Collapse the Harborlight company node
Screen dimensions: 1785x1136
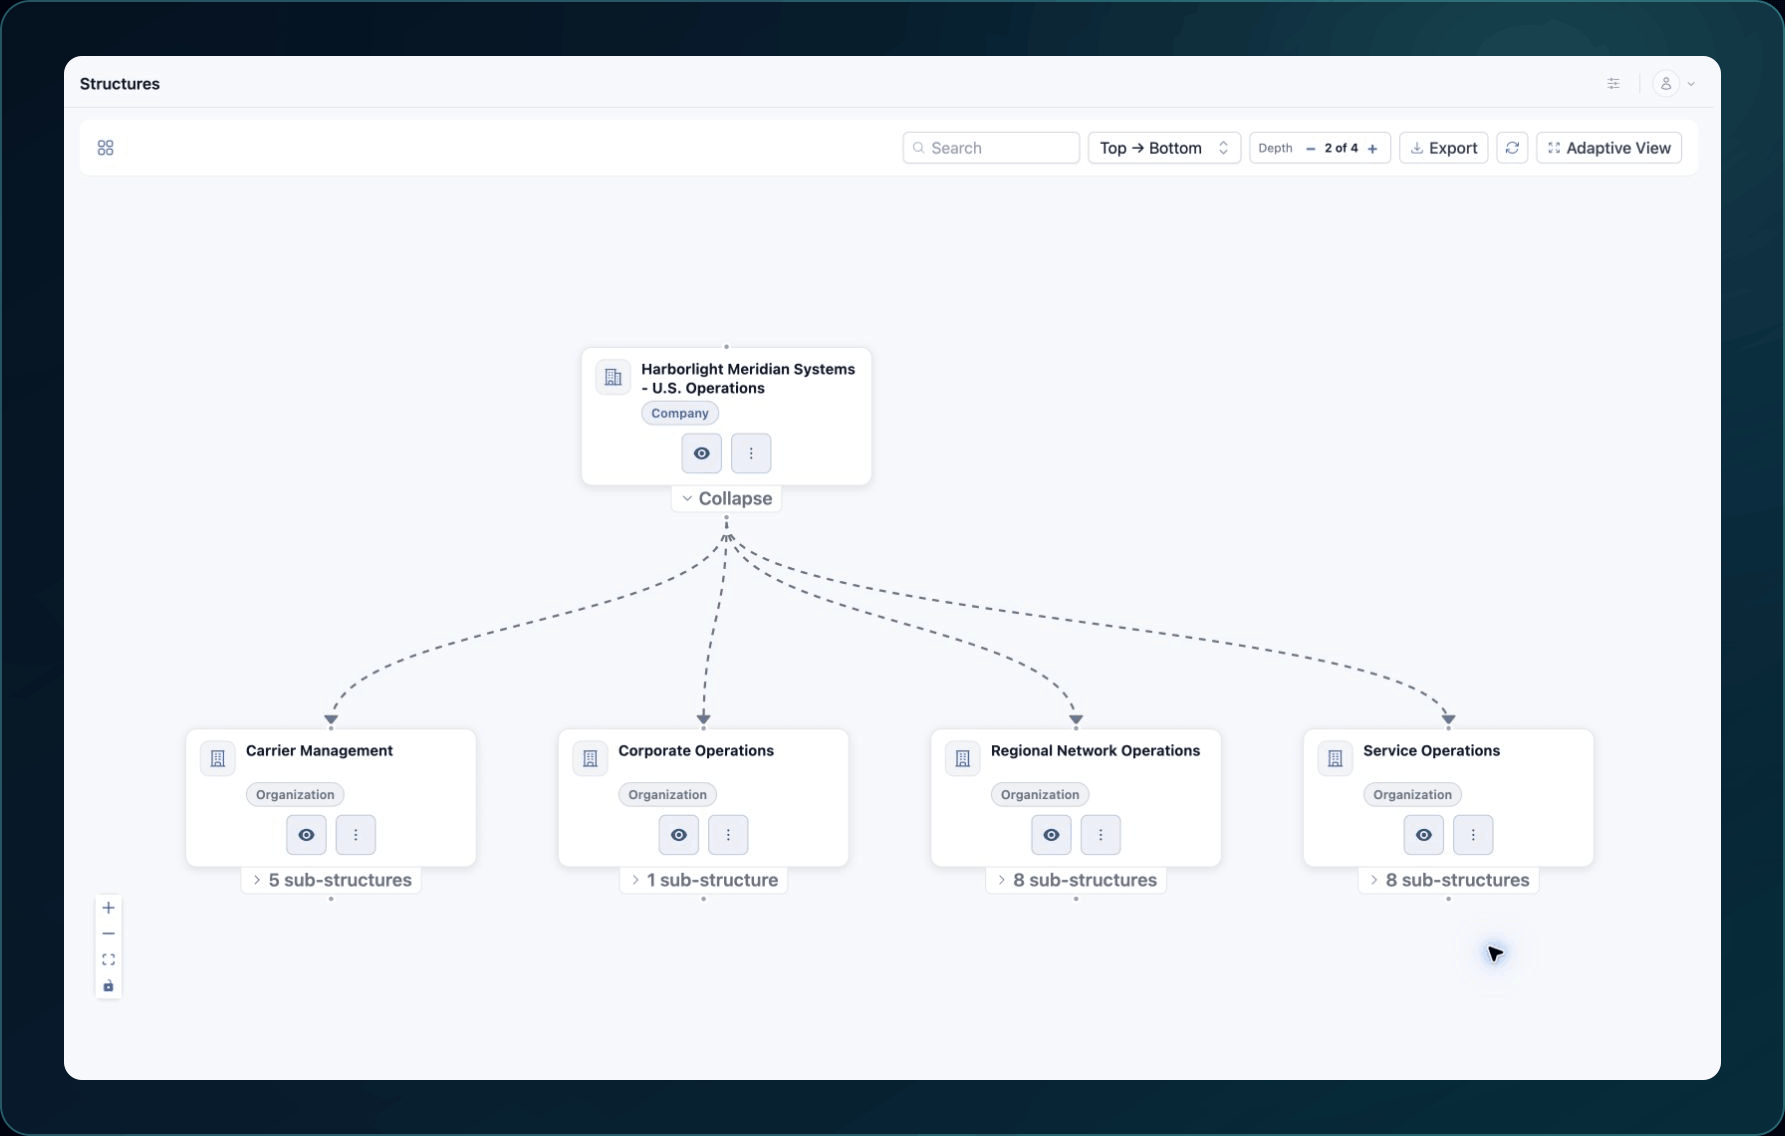click(726, 498)
